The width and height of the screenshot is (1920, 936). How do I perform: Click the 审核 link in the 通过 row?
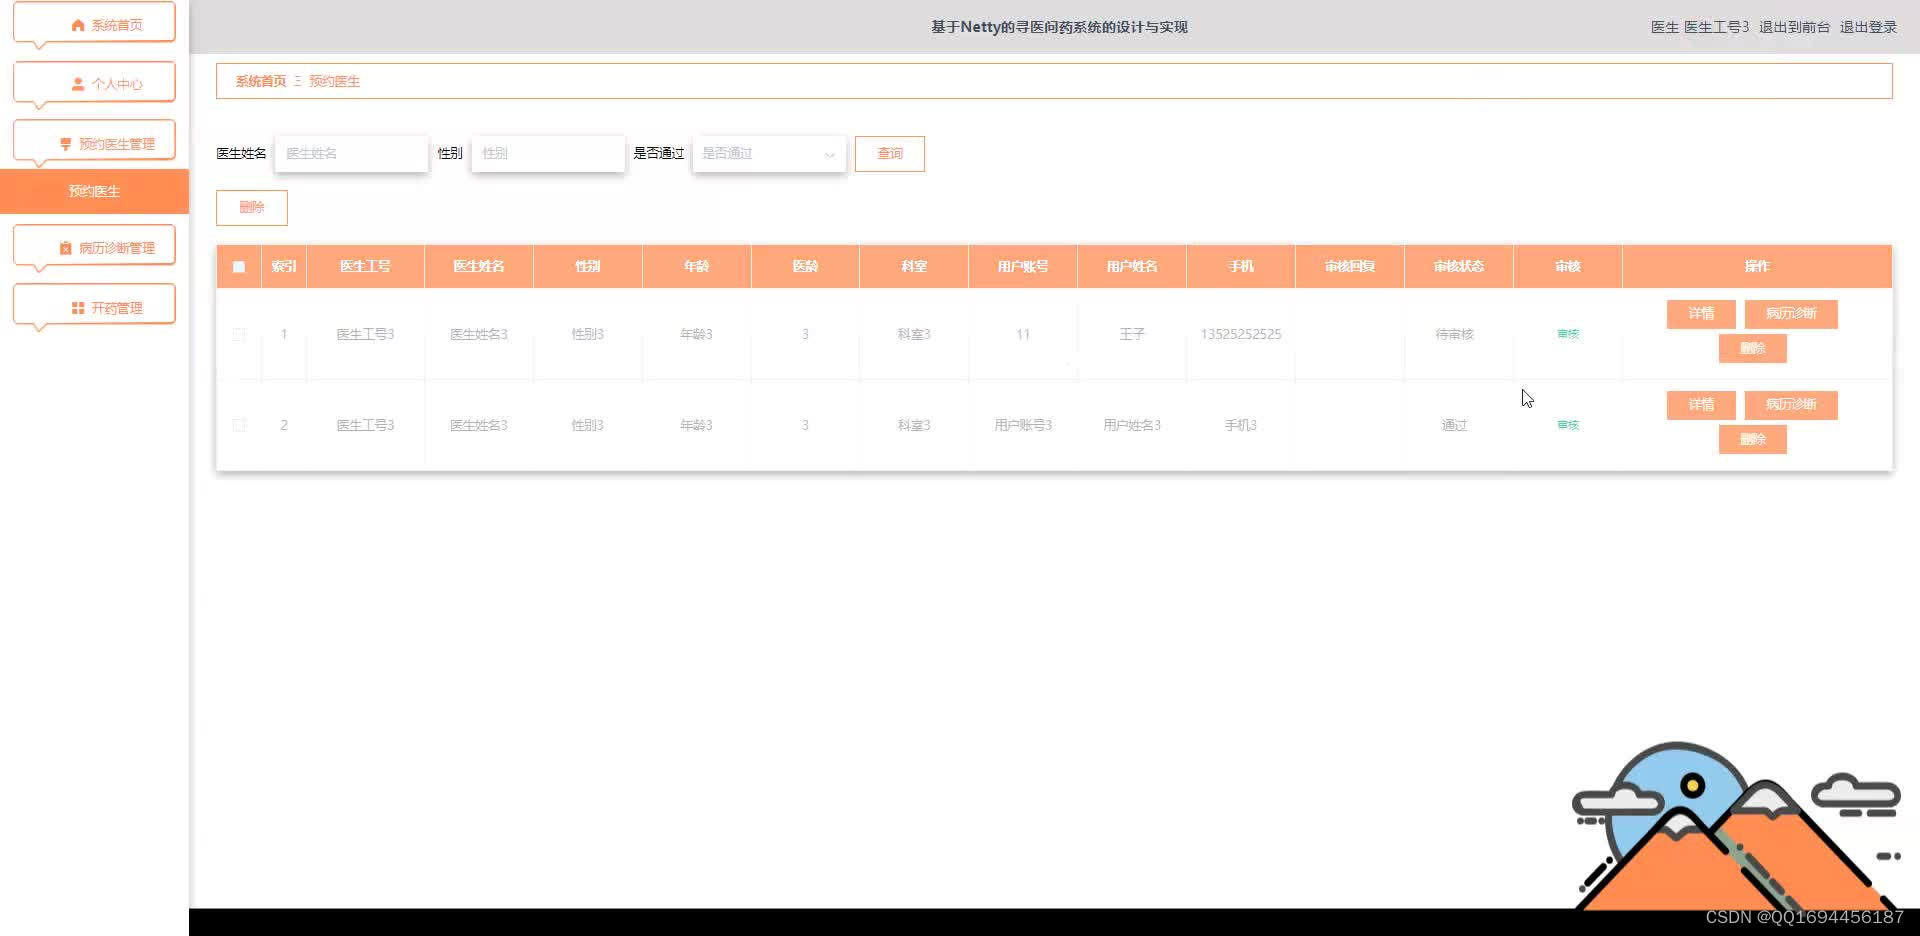(1568, 425)
